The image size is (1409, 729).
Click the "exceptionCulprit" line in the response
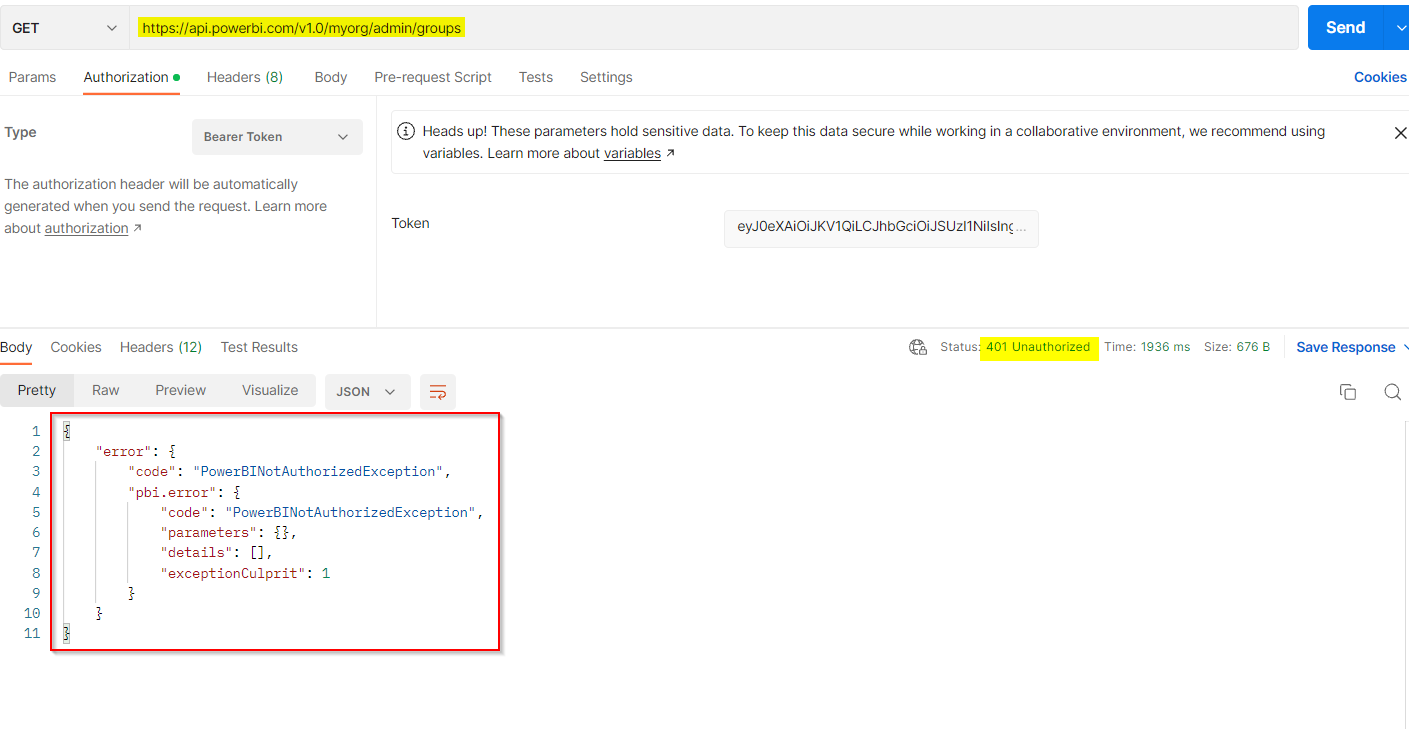tap(245, 573)
